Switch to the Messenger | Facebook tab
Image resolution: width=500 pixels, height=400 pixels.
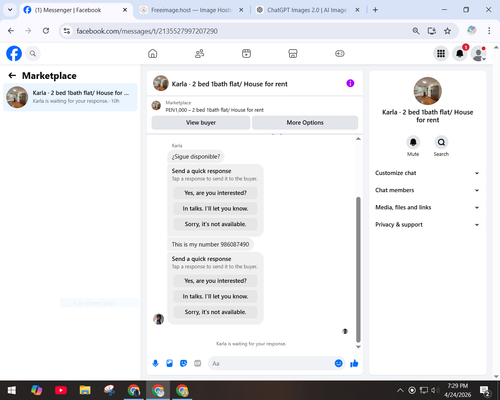click(x=76, y=10)
